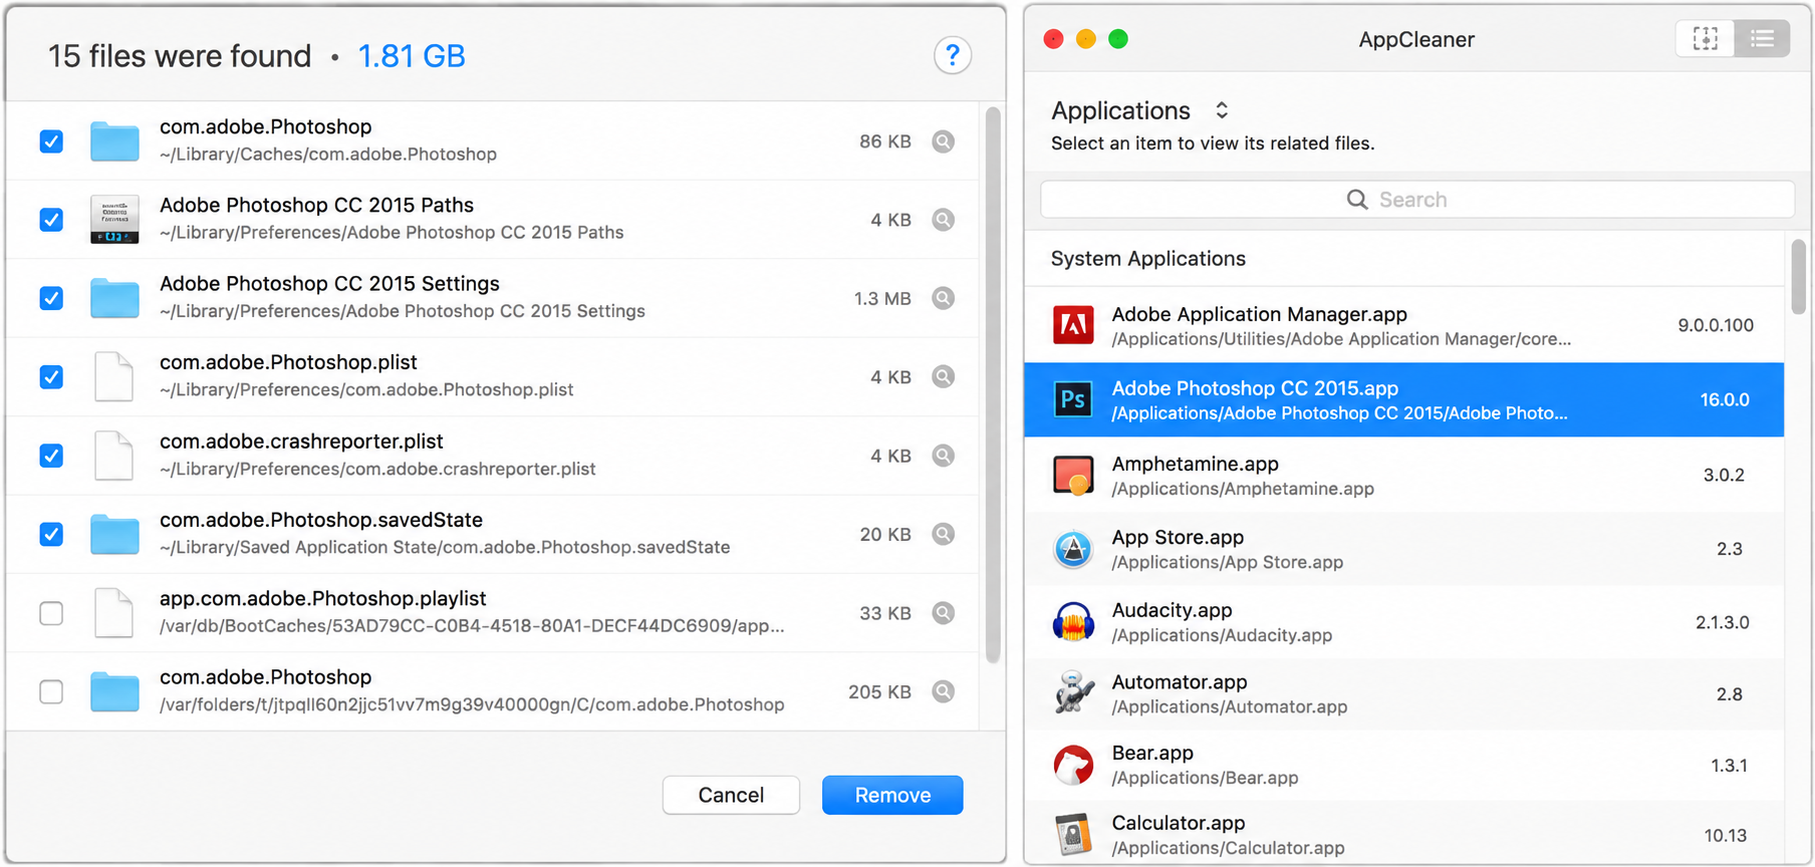Click the blue Remove button

point(892,795)
